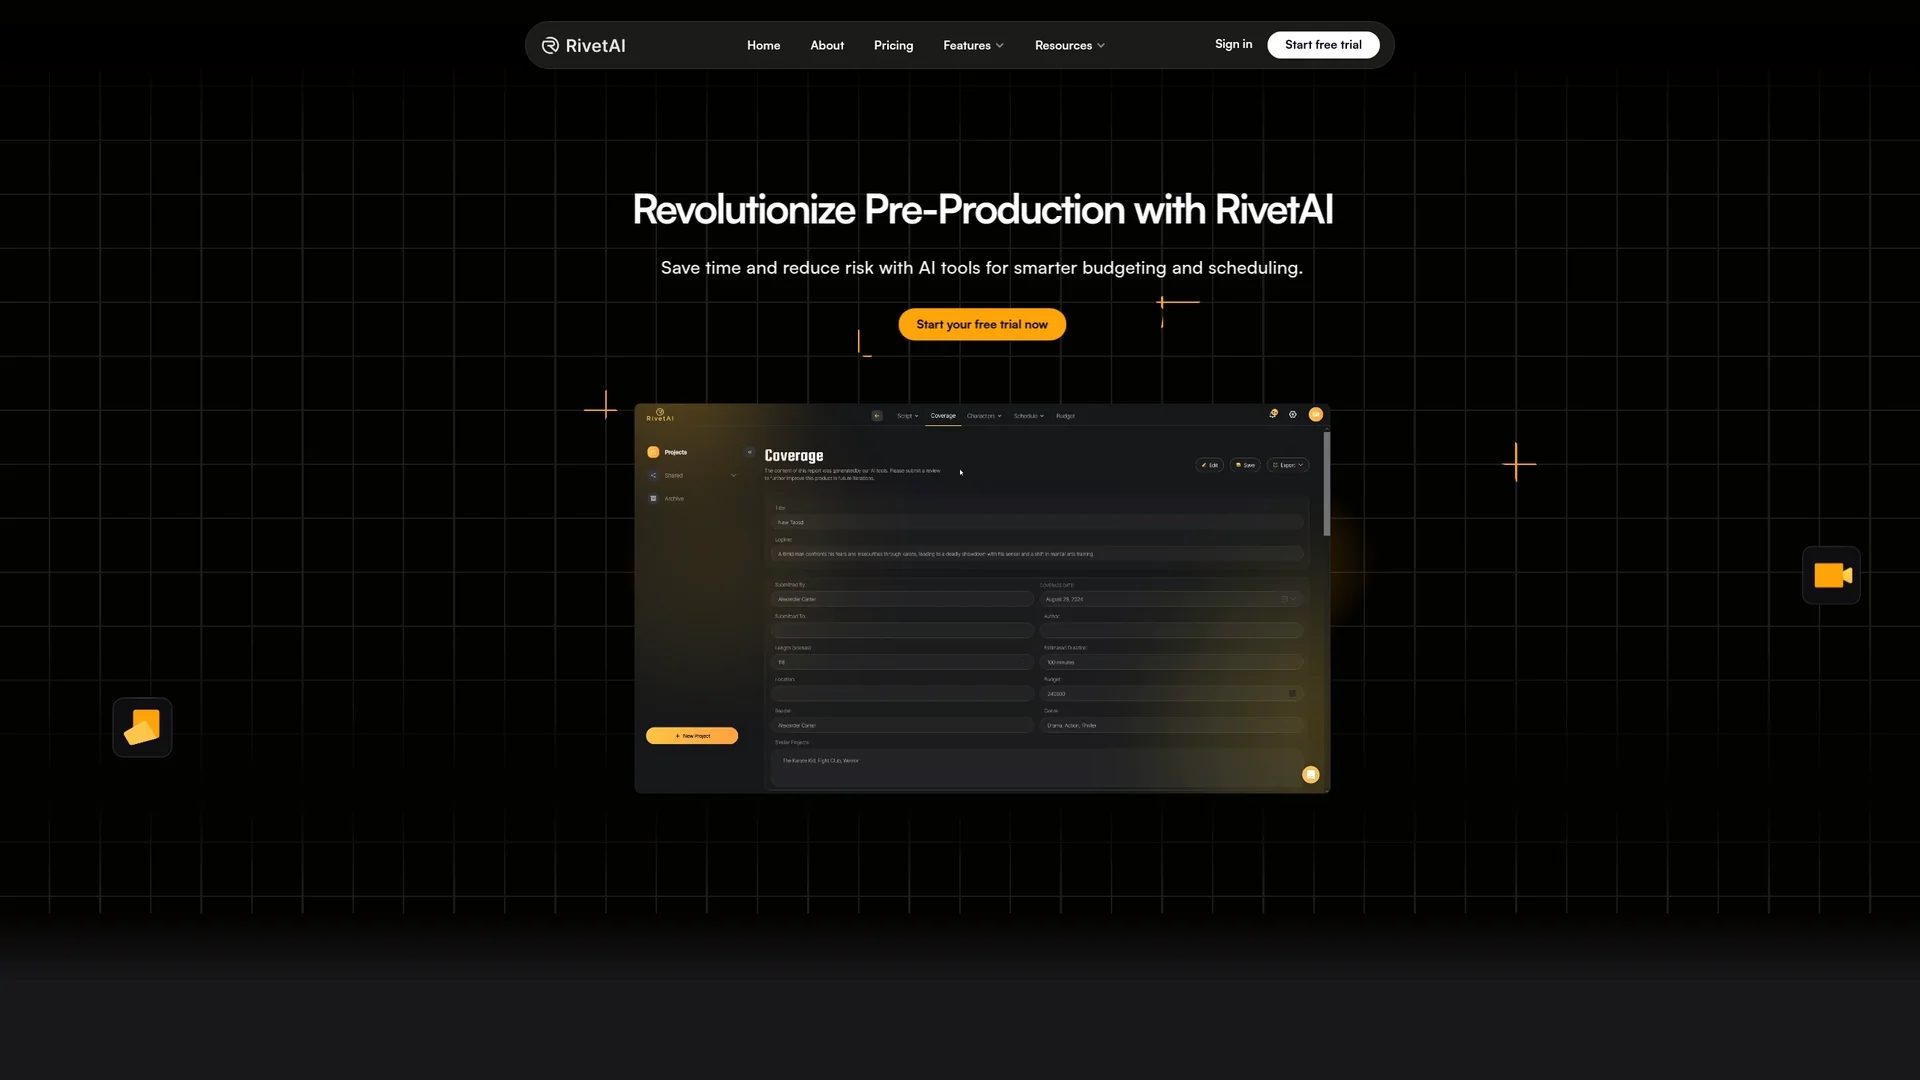Click the floating orange cards icon
Screen dimensions: 1920x1080
[x=142, y=727]
